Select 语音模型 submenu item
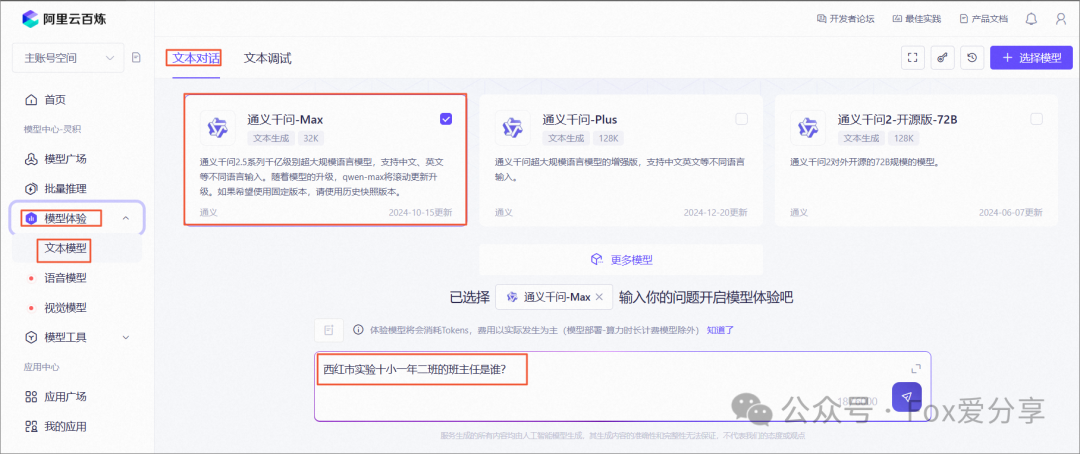The height and width of the screenshot is (454, 1080). (65, 278)
